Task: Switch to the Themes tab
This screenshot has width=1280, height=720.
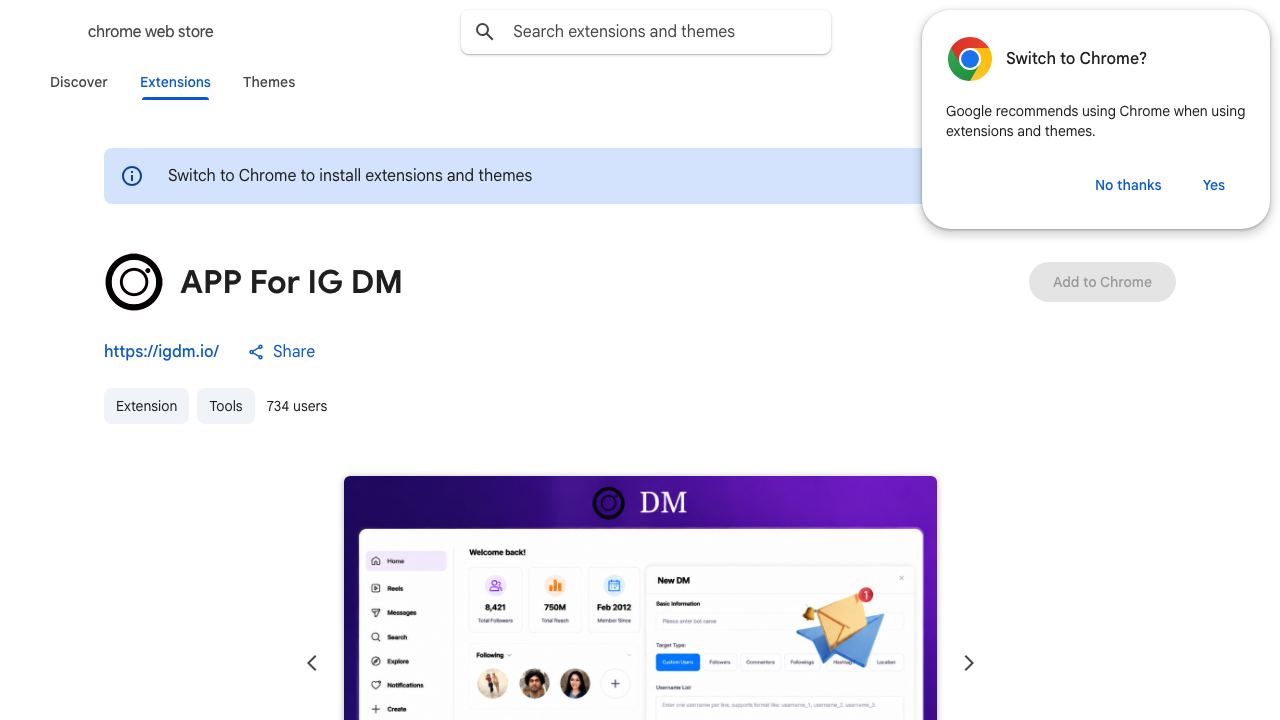Action: click(269, 82)
